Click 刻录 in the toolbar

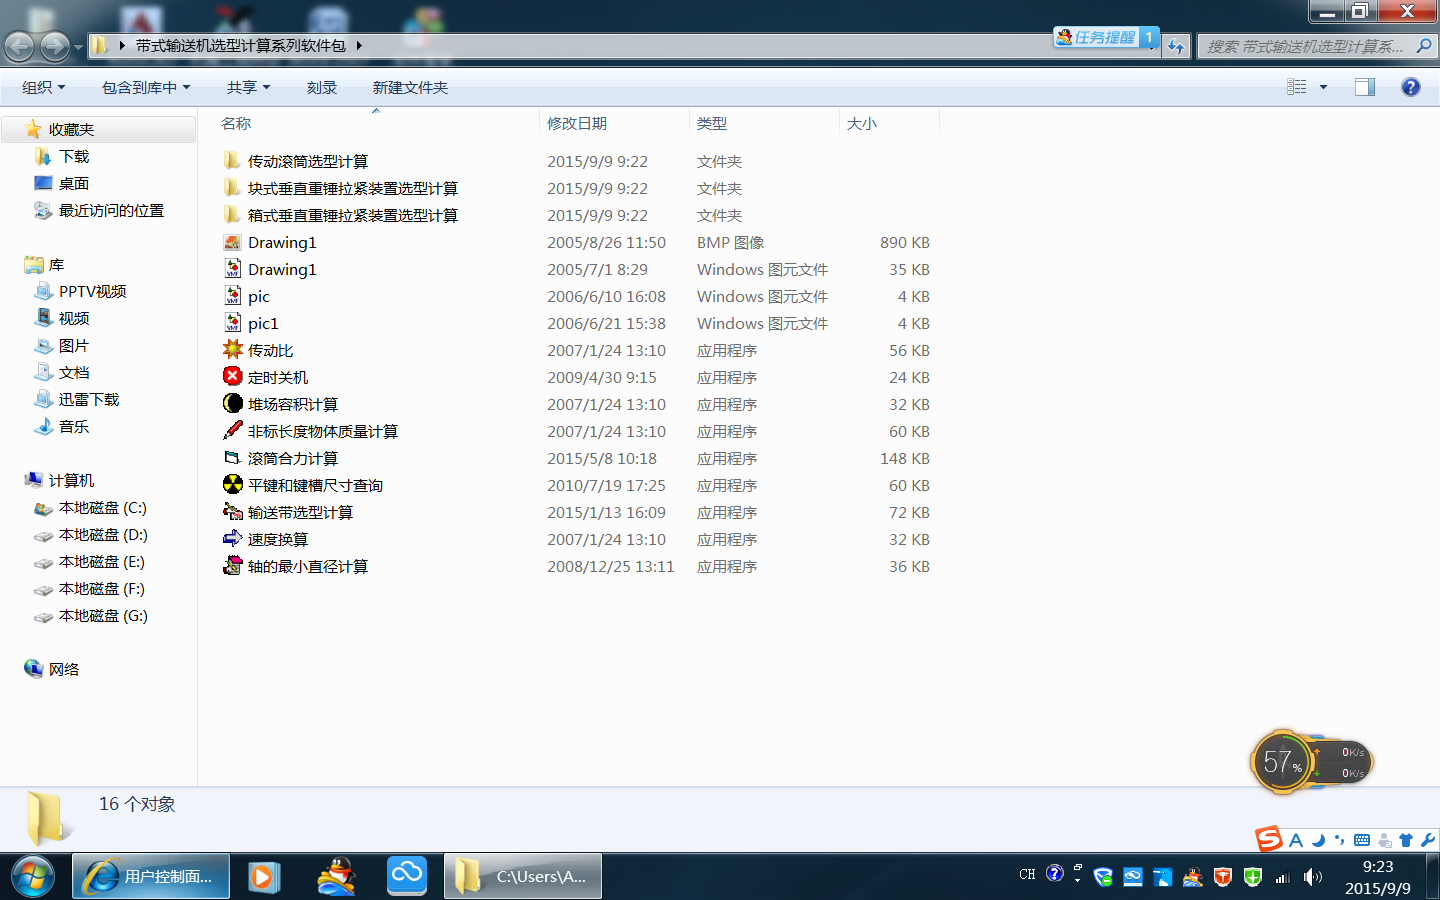322,87
